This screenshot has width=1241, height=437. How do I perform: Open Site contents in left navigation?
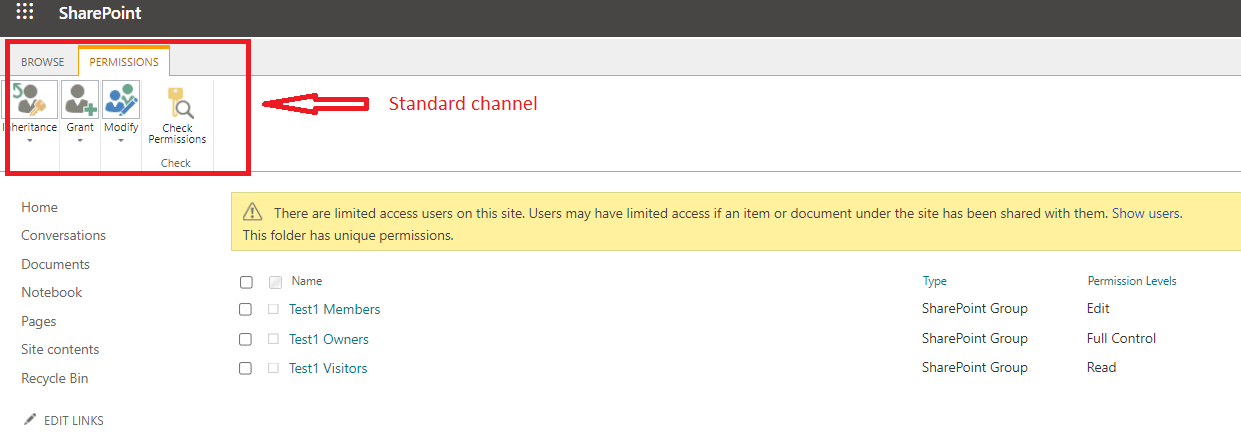(x=60, y=349)
